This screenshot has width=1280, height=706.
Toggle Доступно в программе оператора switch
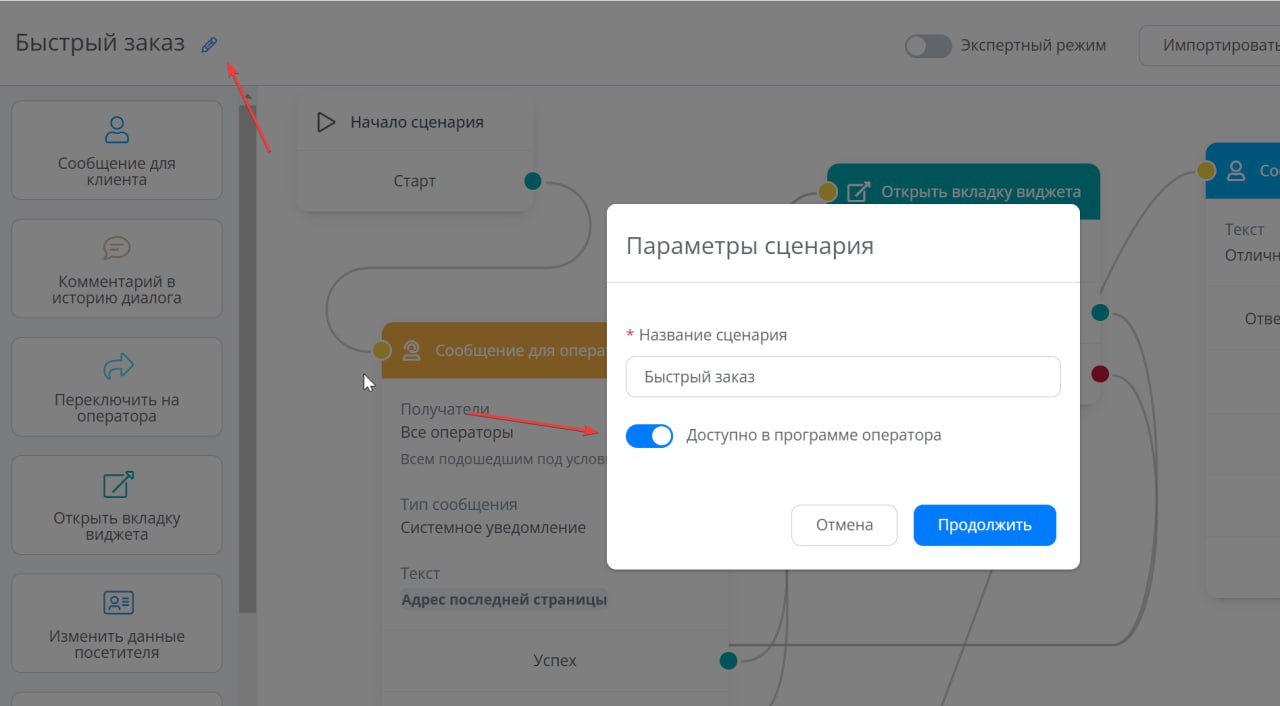(650, 436)
